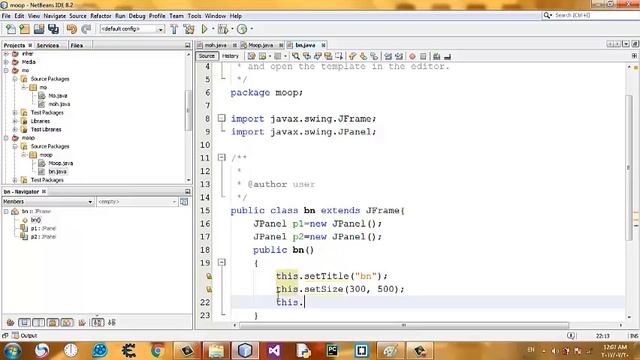Click the Build Project hammer icon
Viewport: 640px width, 360px height.
pyautogui.click(x=174, y=29)
